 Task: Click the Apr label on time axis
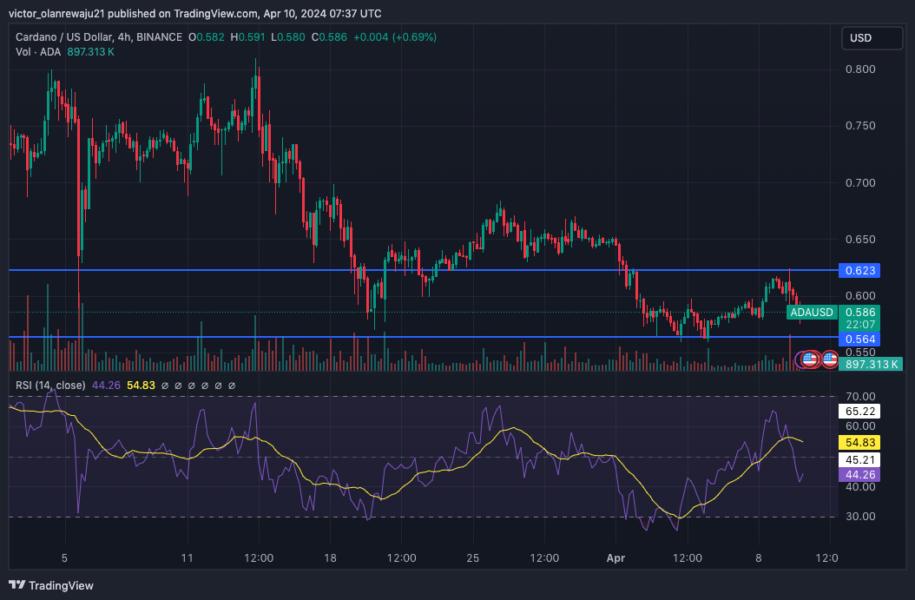coord(616,558)
